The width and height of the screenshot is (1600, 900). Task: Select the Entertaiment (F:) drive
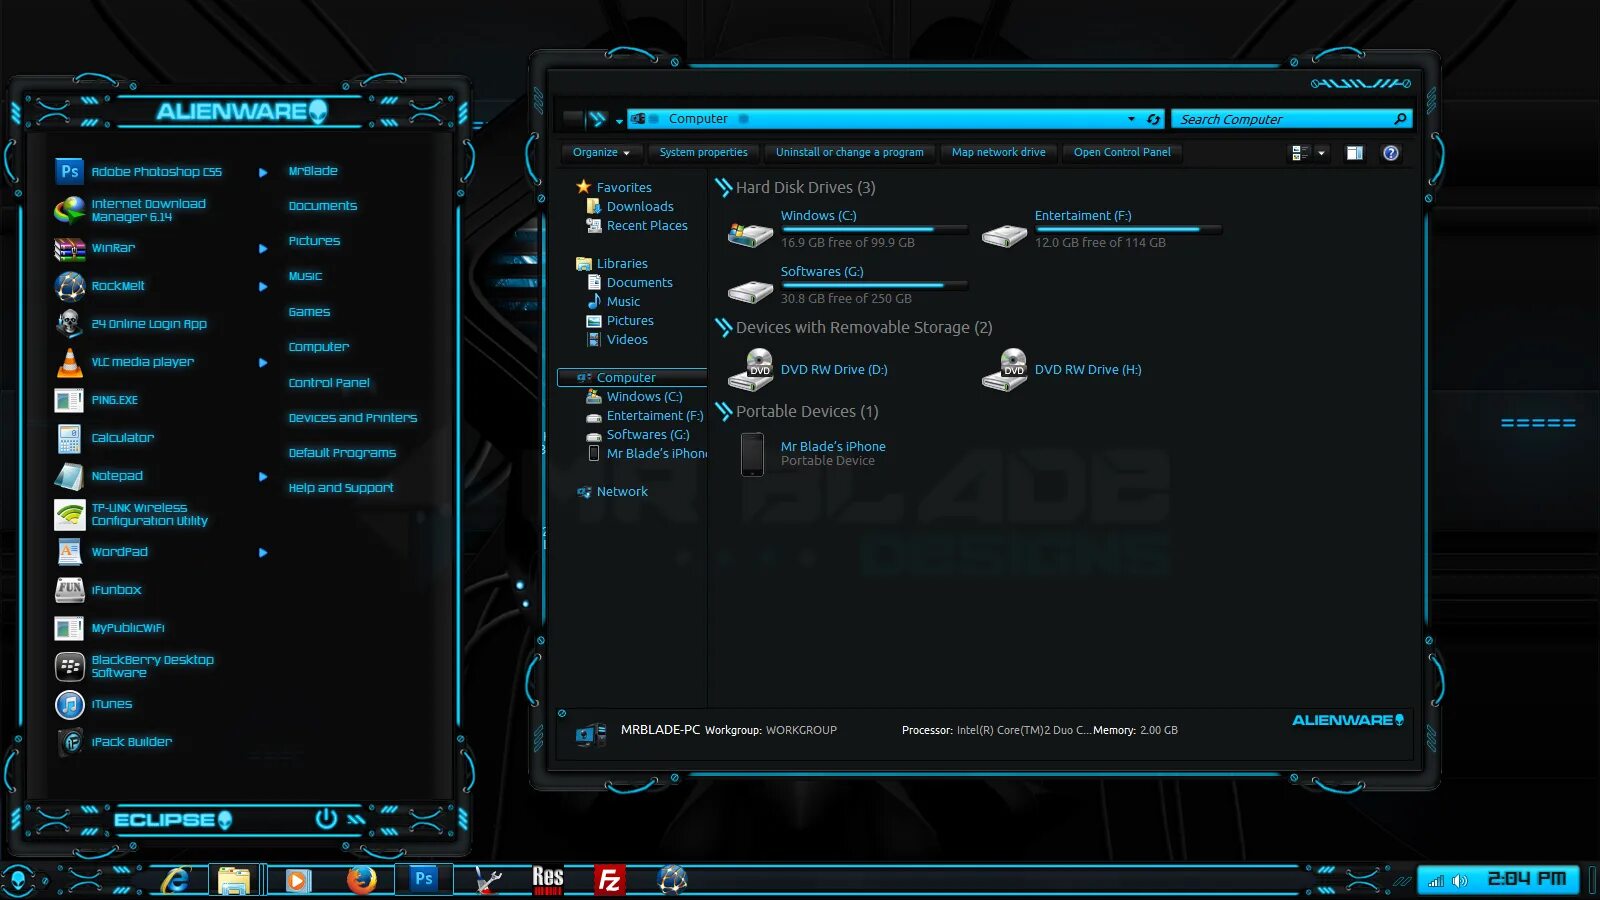coord(1101,230)
